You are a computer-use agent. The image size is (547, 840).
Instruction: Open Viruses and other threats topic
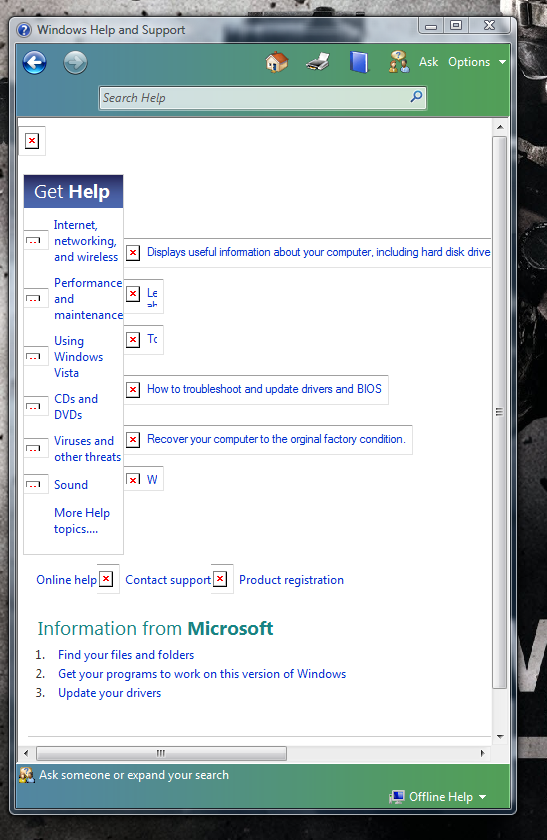click(x=87, y=449)
